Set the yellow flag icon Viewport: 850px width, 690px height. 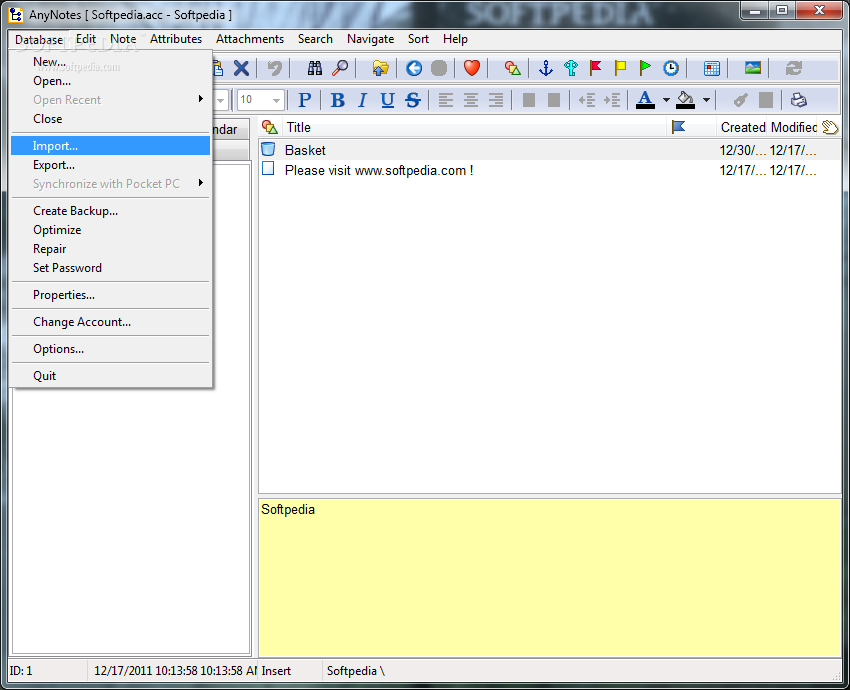(x=620, y=68)
